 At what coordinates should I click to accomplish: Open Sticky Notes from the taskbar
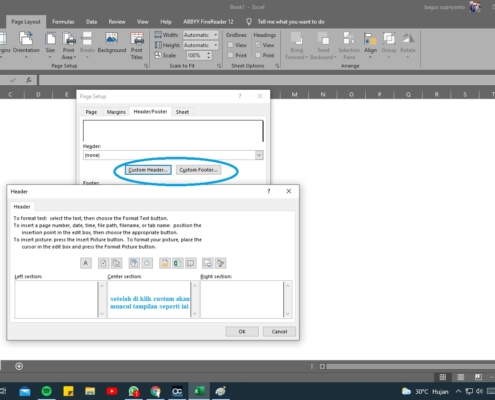68,391
